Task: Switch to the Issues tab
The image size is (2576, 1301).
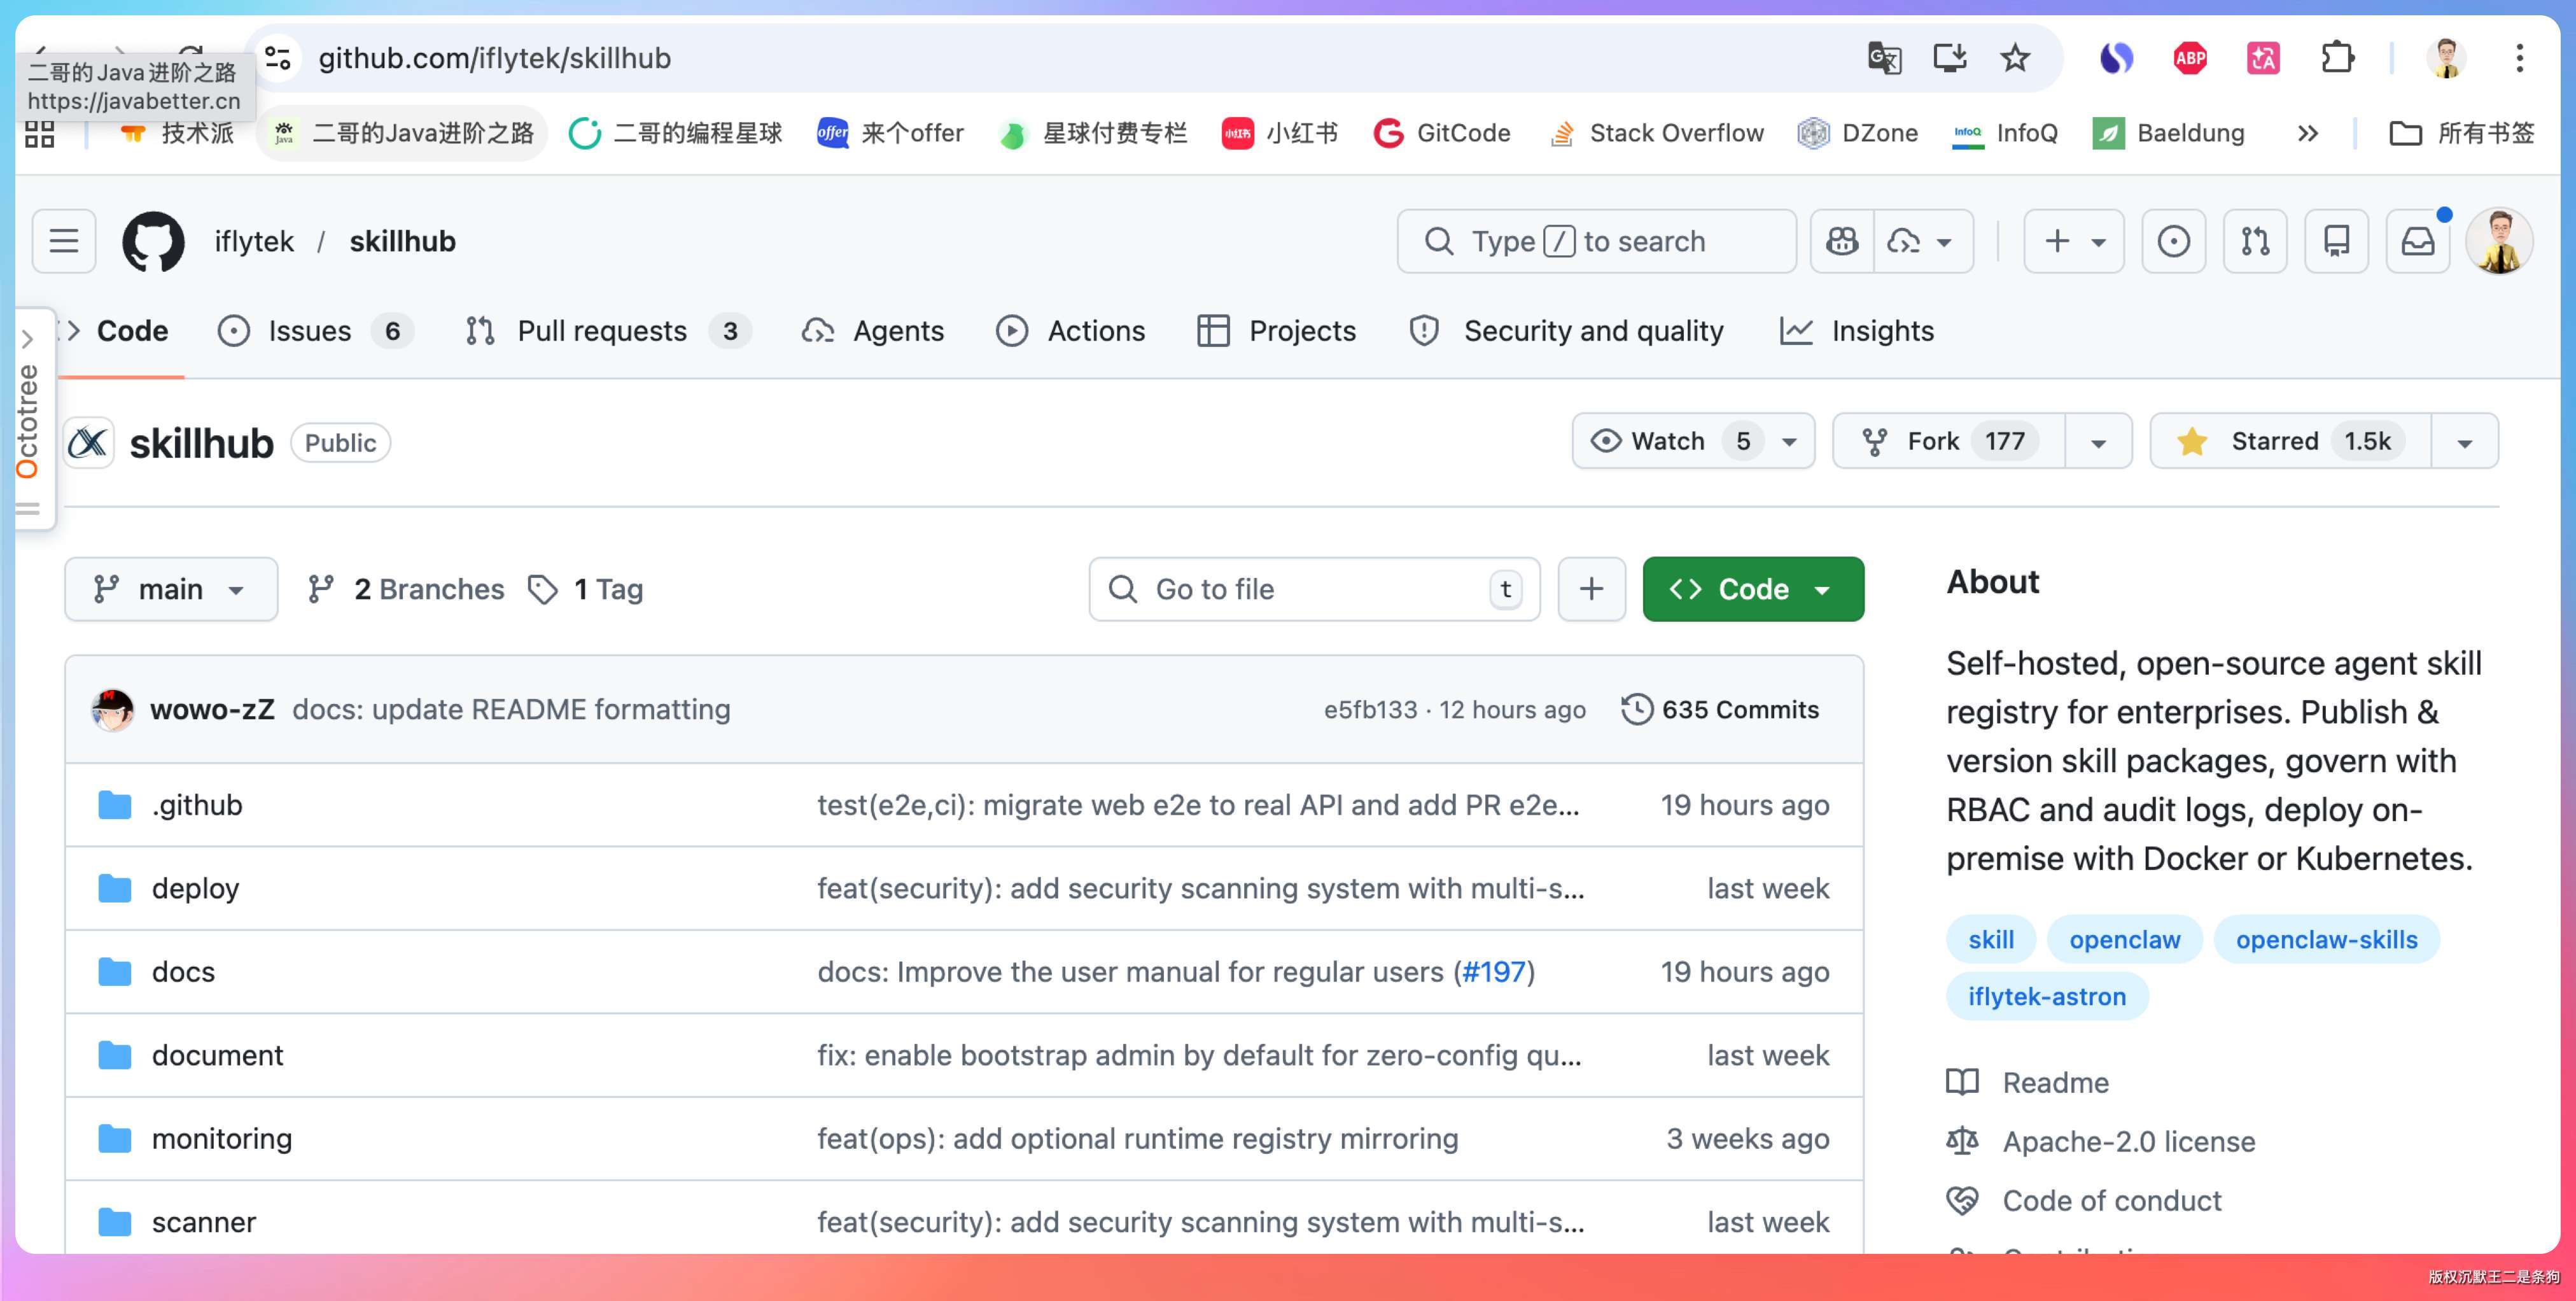Action: [x=310, y=331]
